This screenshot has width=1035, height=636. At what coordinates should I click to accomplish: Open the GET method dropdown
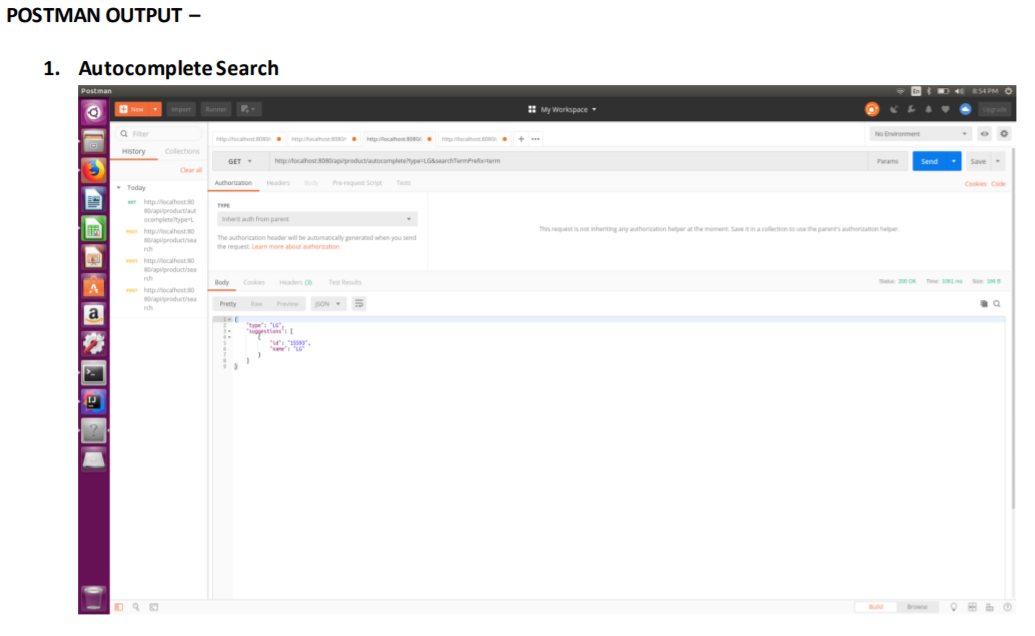click(x=240, y=162)
